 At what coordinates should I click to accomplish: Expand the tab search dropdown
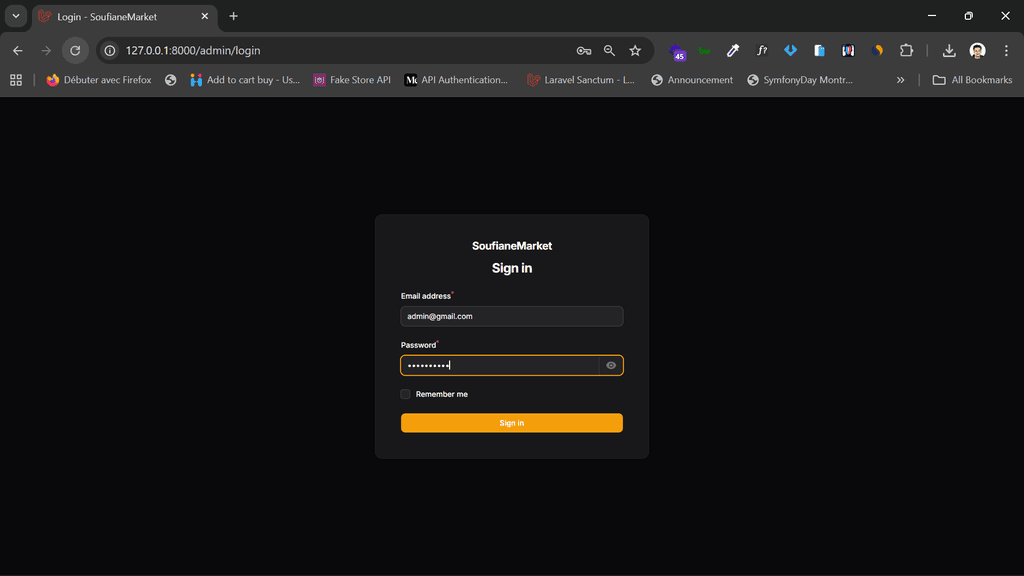(x=16, y=16)
